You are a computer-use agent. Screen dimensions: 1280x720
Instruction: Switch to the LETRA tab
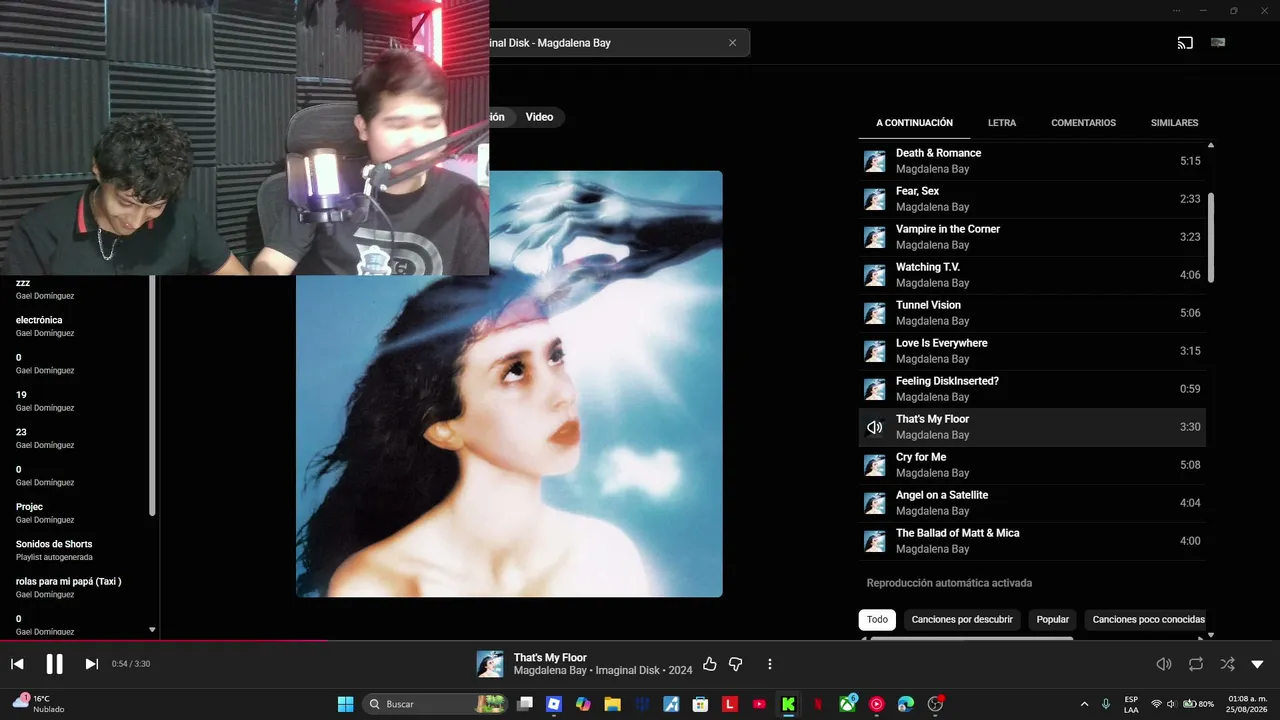(x=1002, y=123)
